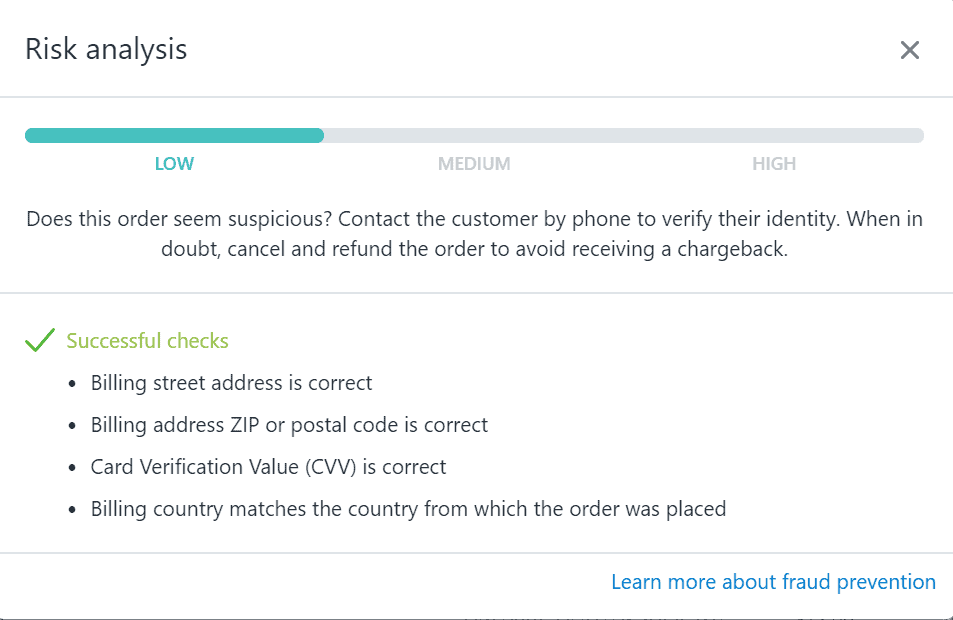Expand the Successful checks section

[147, 340]
